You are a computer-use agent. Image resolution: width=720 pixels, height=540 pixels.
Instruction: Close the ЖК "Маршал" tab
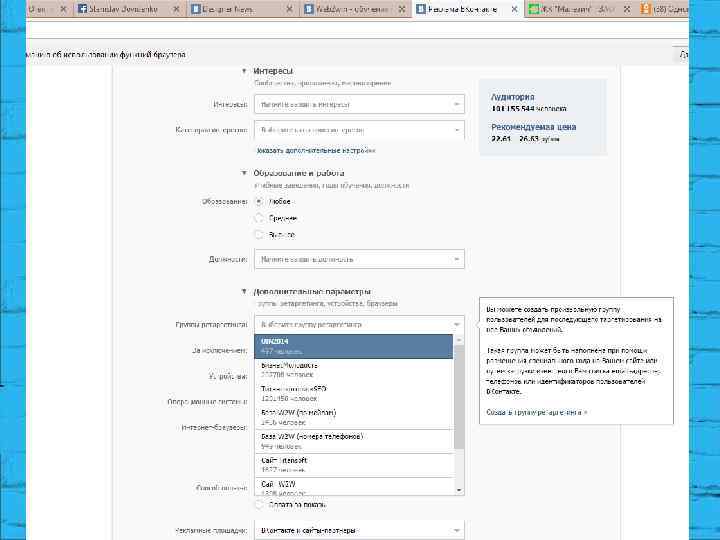[628, 9]
